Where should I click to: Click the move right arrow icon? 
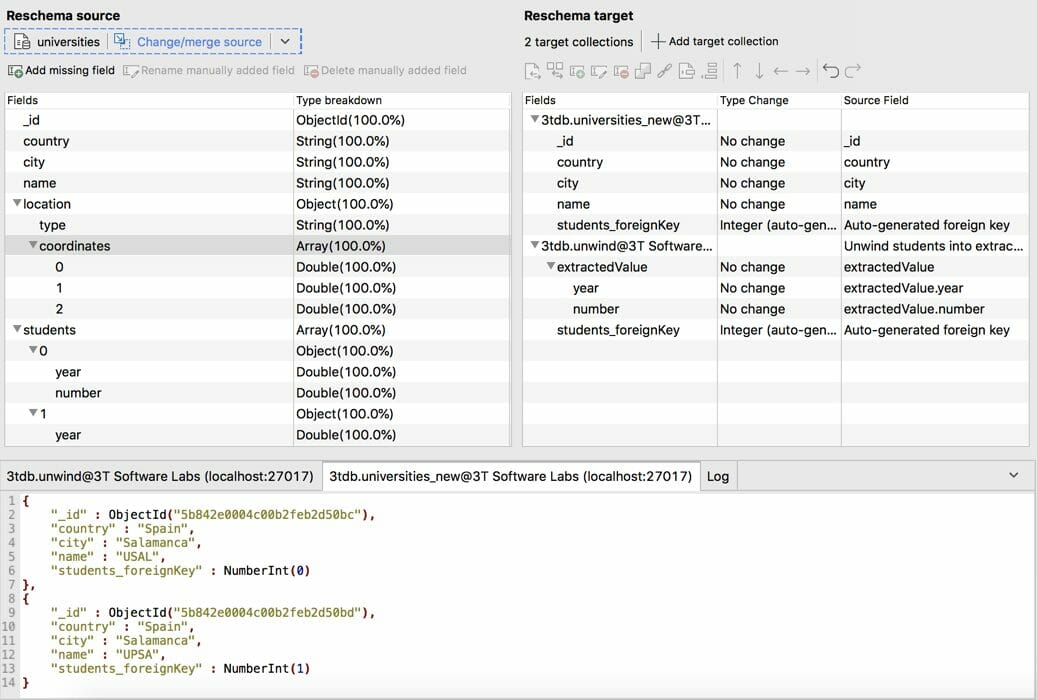[x=803, y=71]
